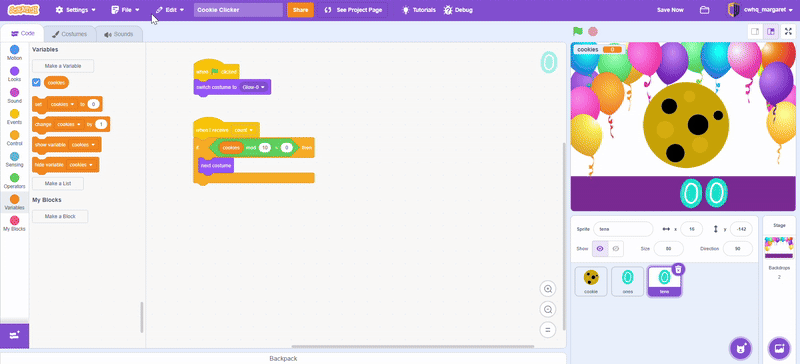Open the add extension button
The image size is (800, 364).
click(14, 335)
